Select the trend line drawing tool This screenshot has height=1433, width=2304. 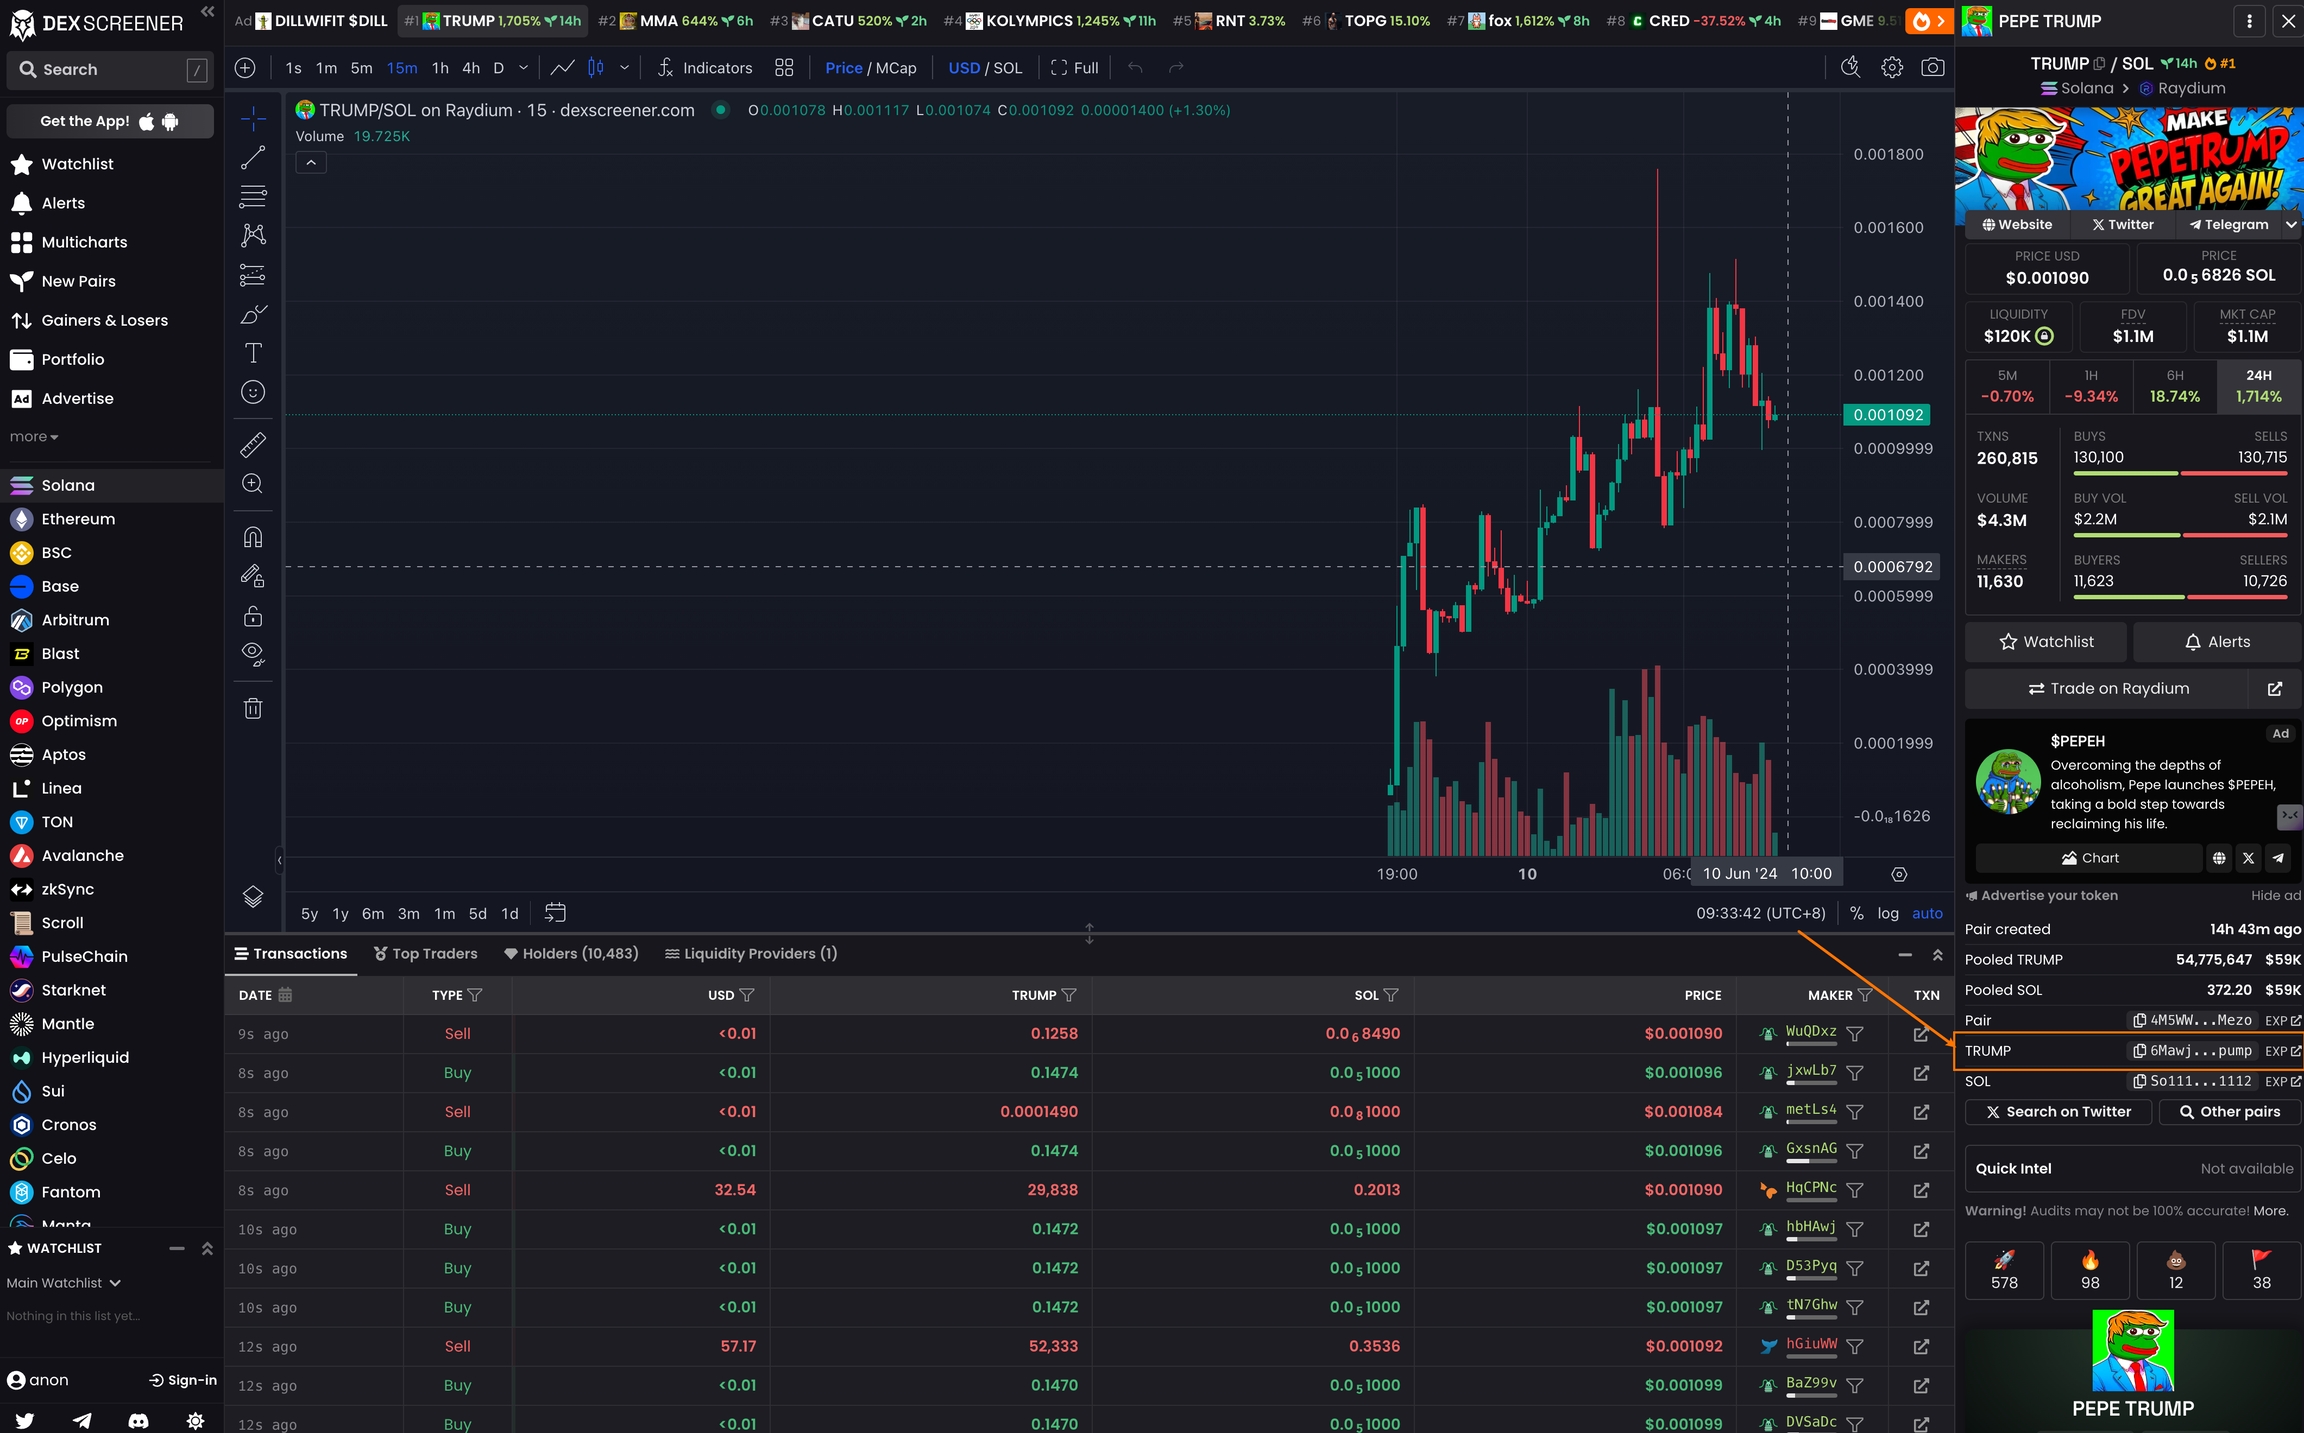coord(253,158)
